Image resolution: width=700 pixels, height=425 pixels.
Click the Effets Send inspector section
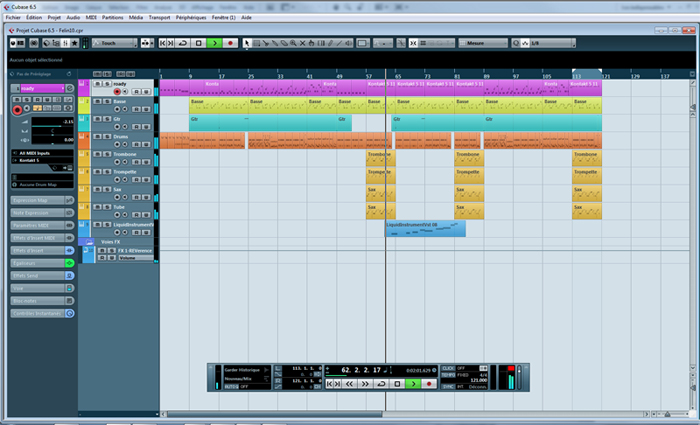point(37,274)
